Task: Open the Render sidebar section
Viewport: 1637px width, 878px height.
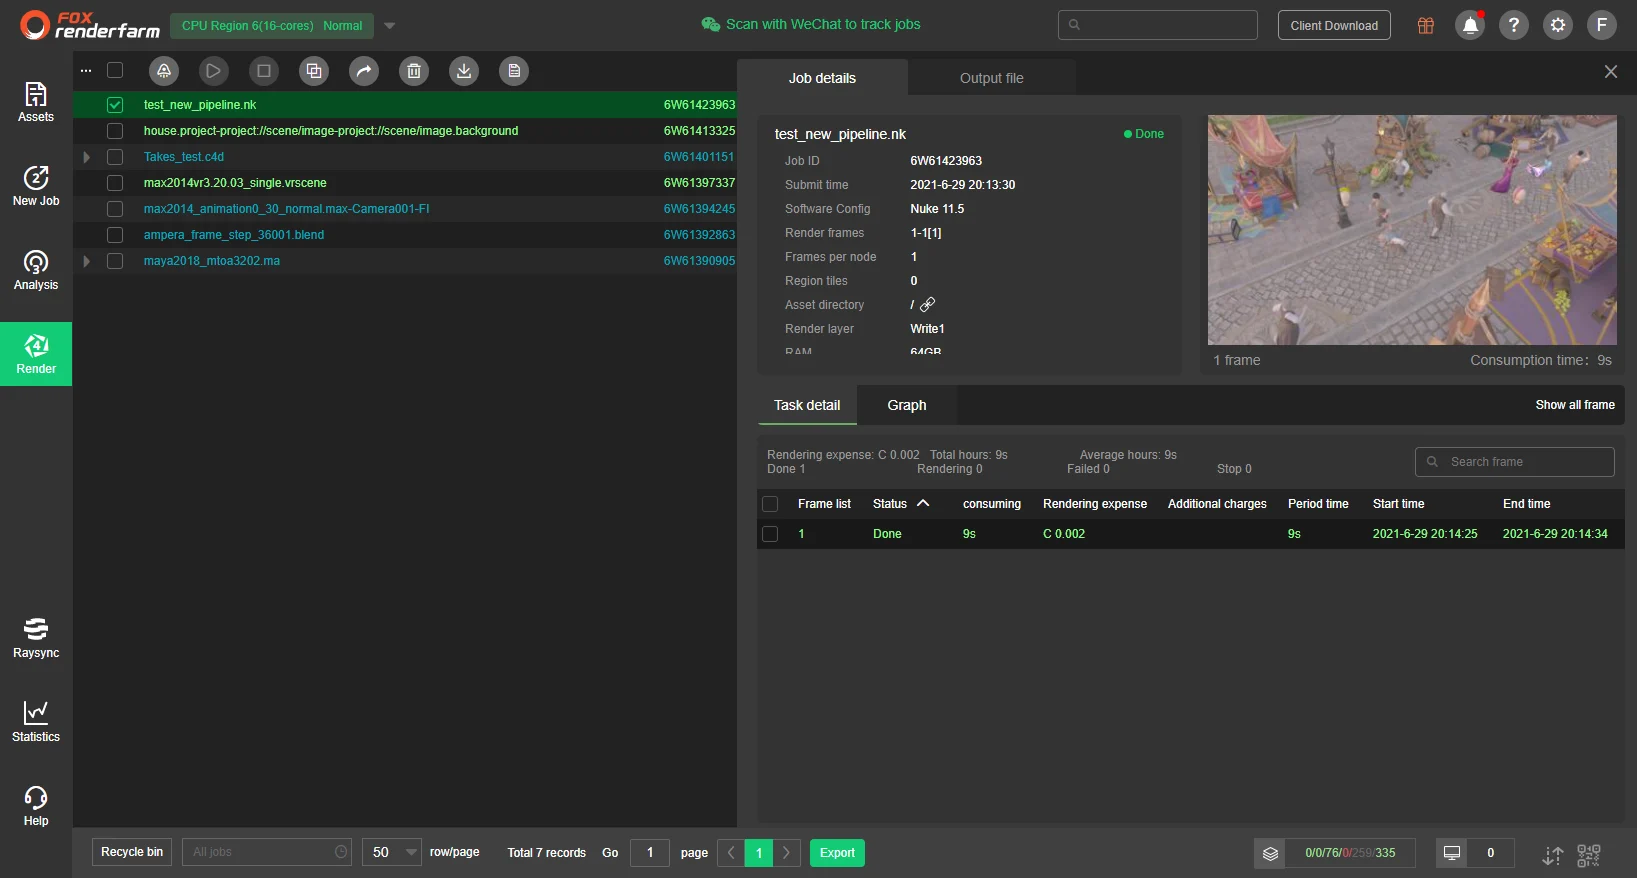Action: (36, 354)
